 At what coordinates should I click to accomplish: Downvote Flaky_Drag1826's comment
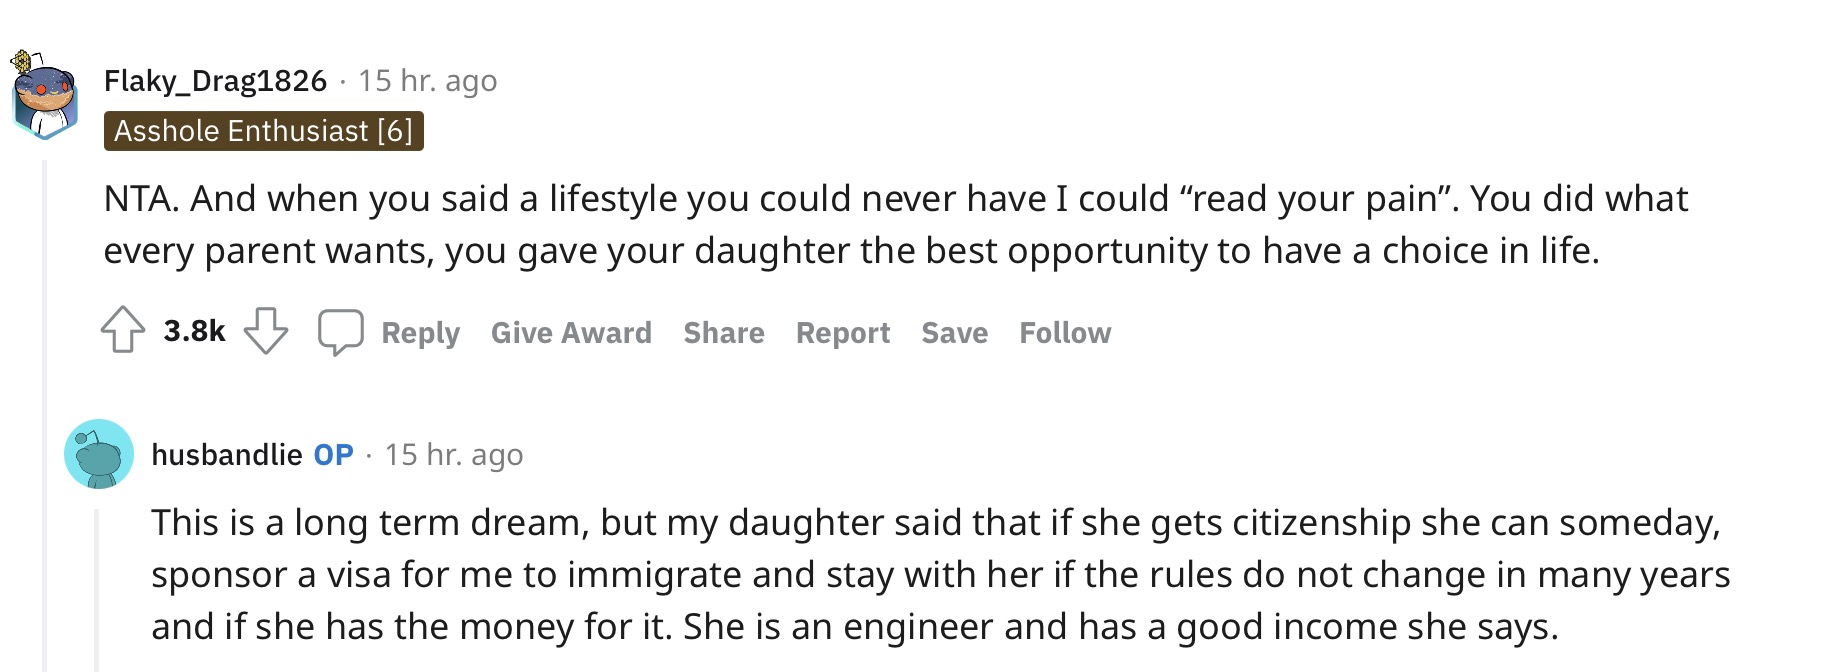tap(266, 330)
